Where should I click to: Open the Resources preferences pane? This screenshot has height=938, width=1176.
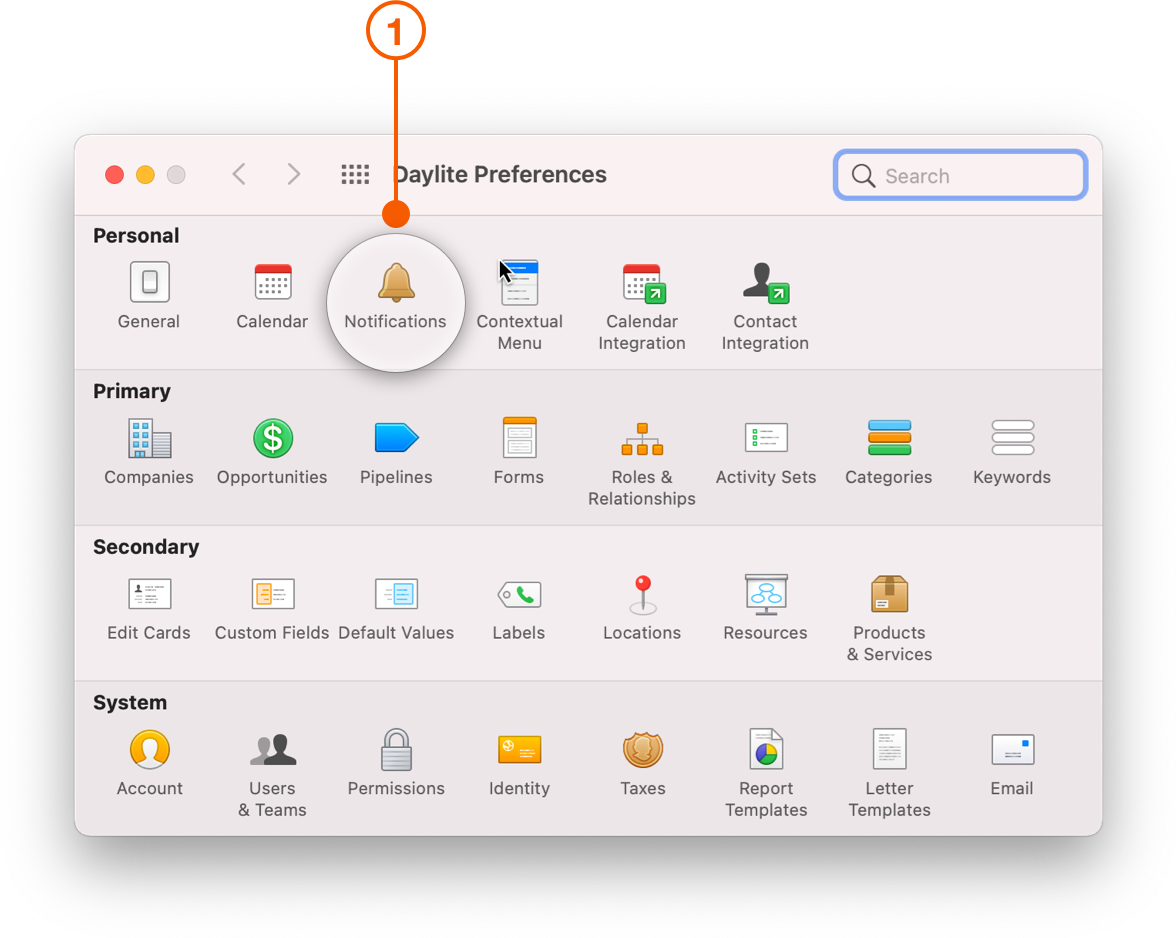click(766, 607)
